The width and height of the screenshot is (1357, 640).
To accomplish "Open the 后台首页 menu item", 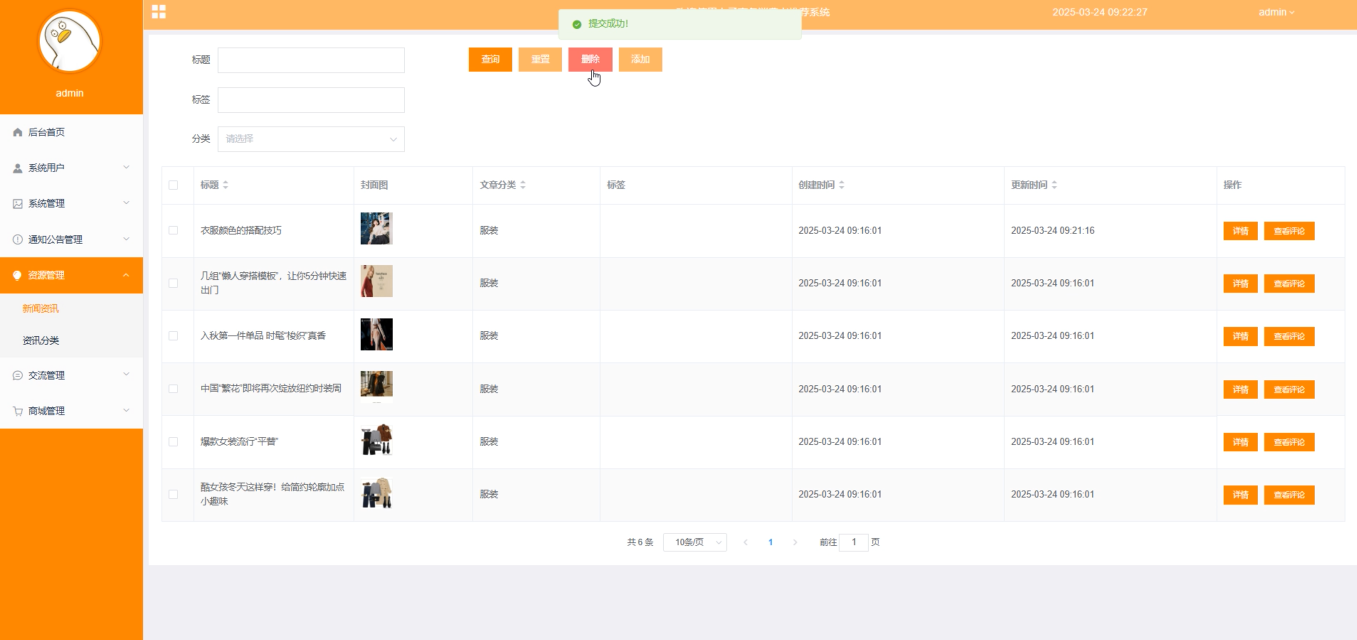I will pyautogui.click(x=71, y=132).
